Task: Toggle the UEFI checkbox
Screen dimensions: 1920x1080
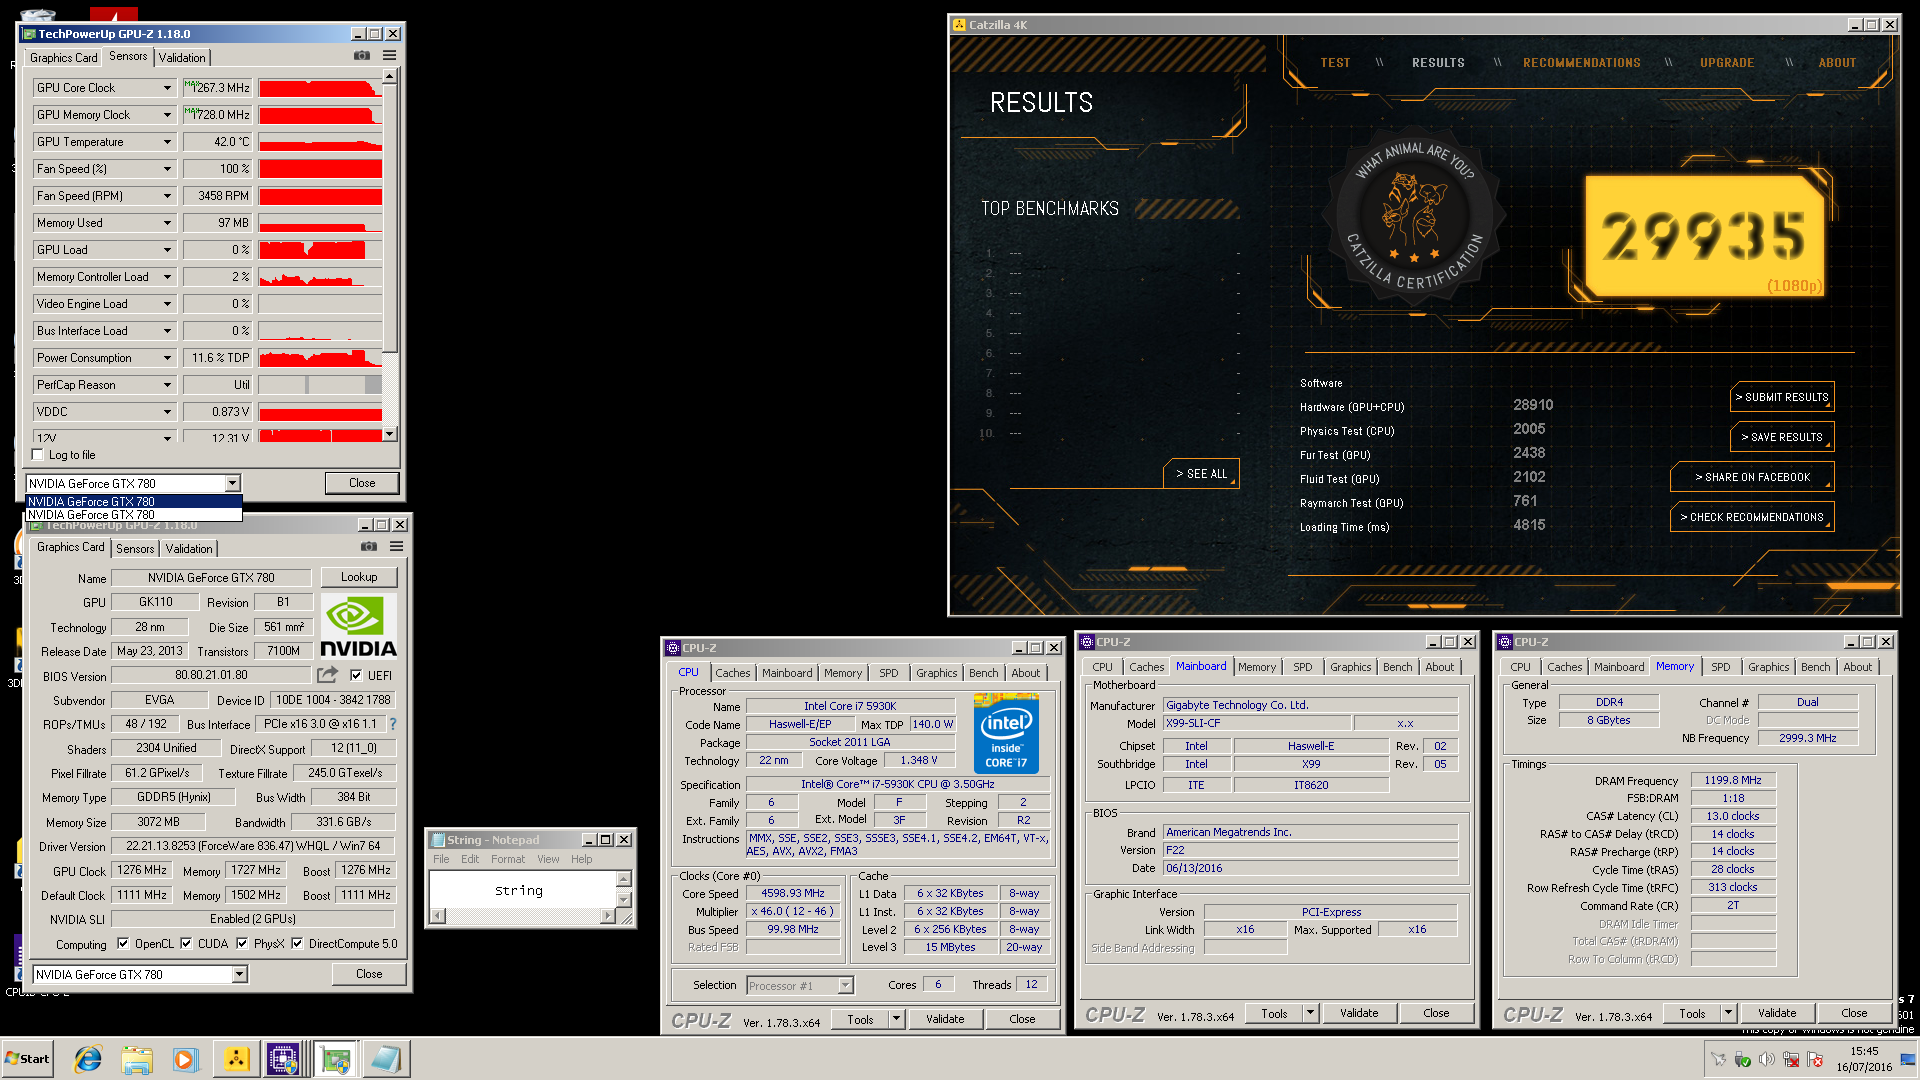Action: [x=356, y=675]
